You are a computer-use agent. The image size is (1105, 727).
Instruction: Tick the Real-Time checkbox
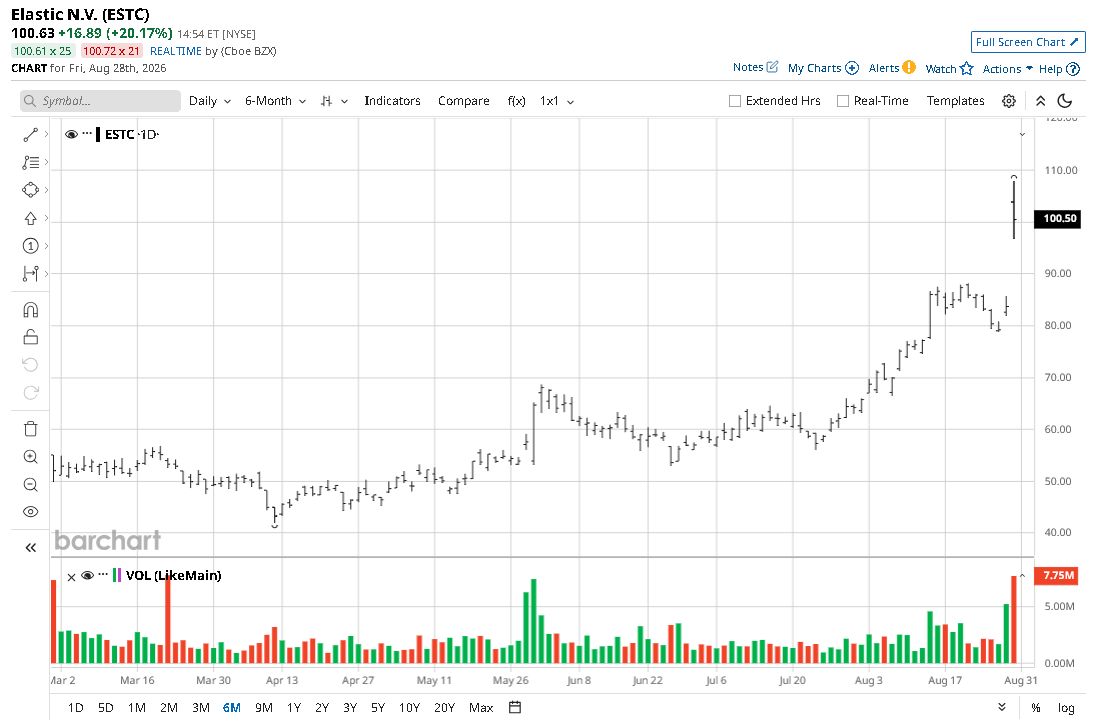tap(842, 101)
